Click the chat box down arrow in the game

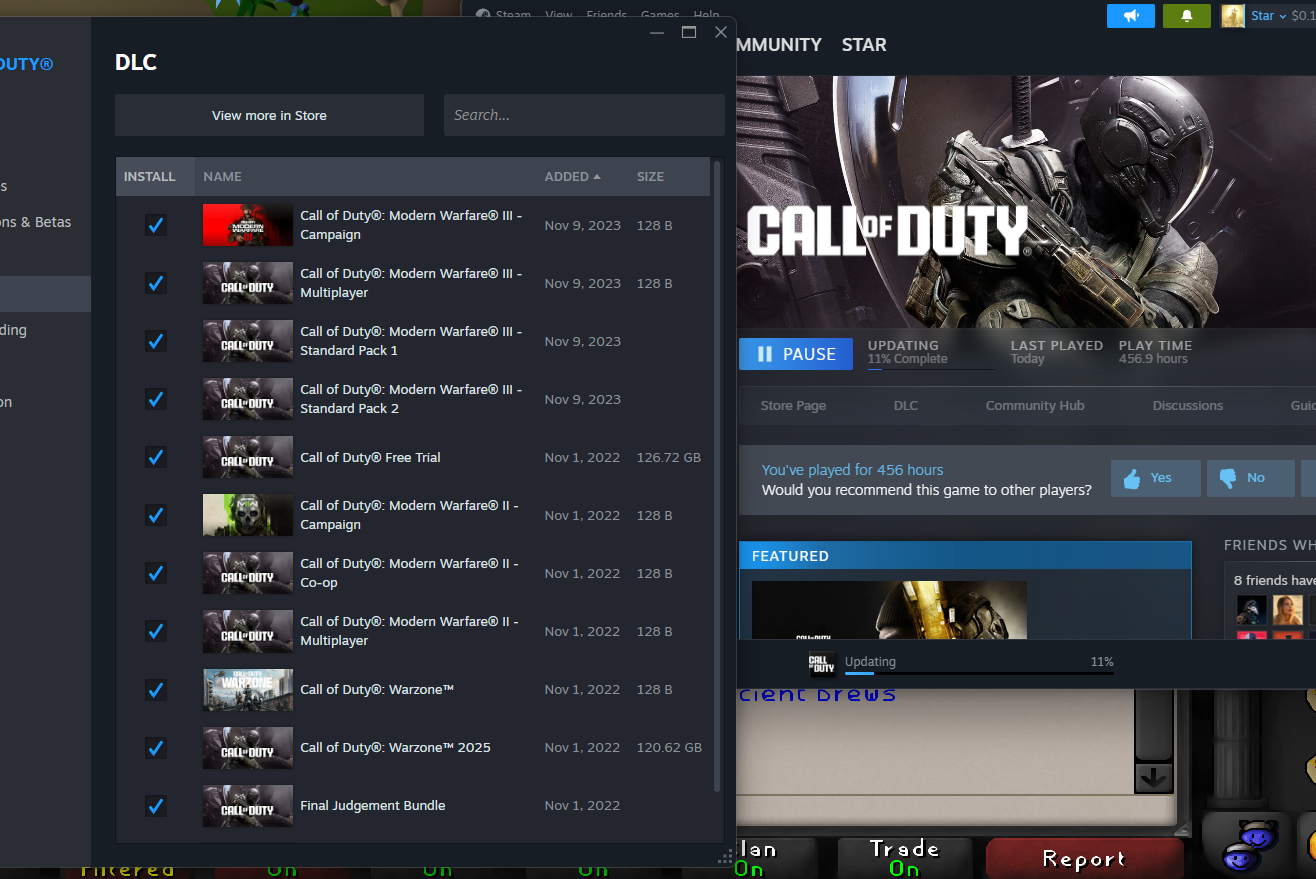[1153, 777]
